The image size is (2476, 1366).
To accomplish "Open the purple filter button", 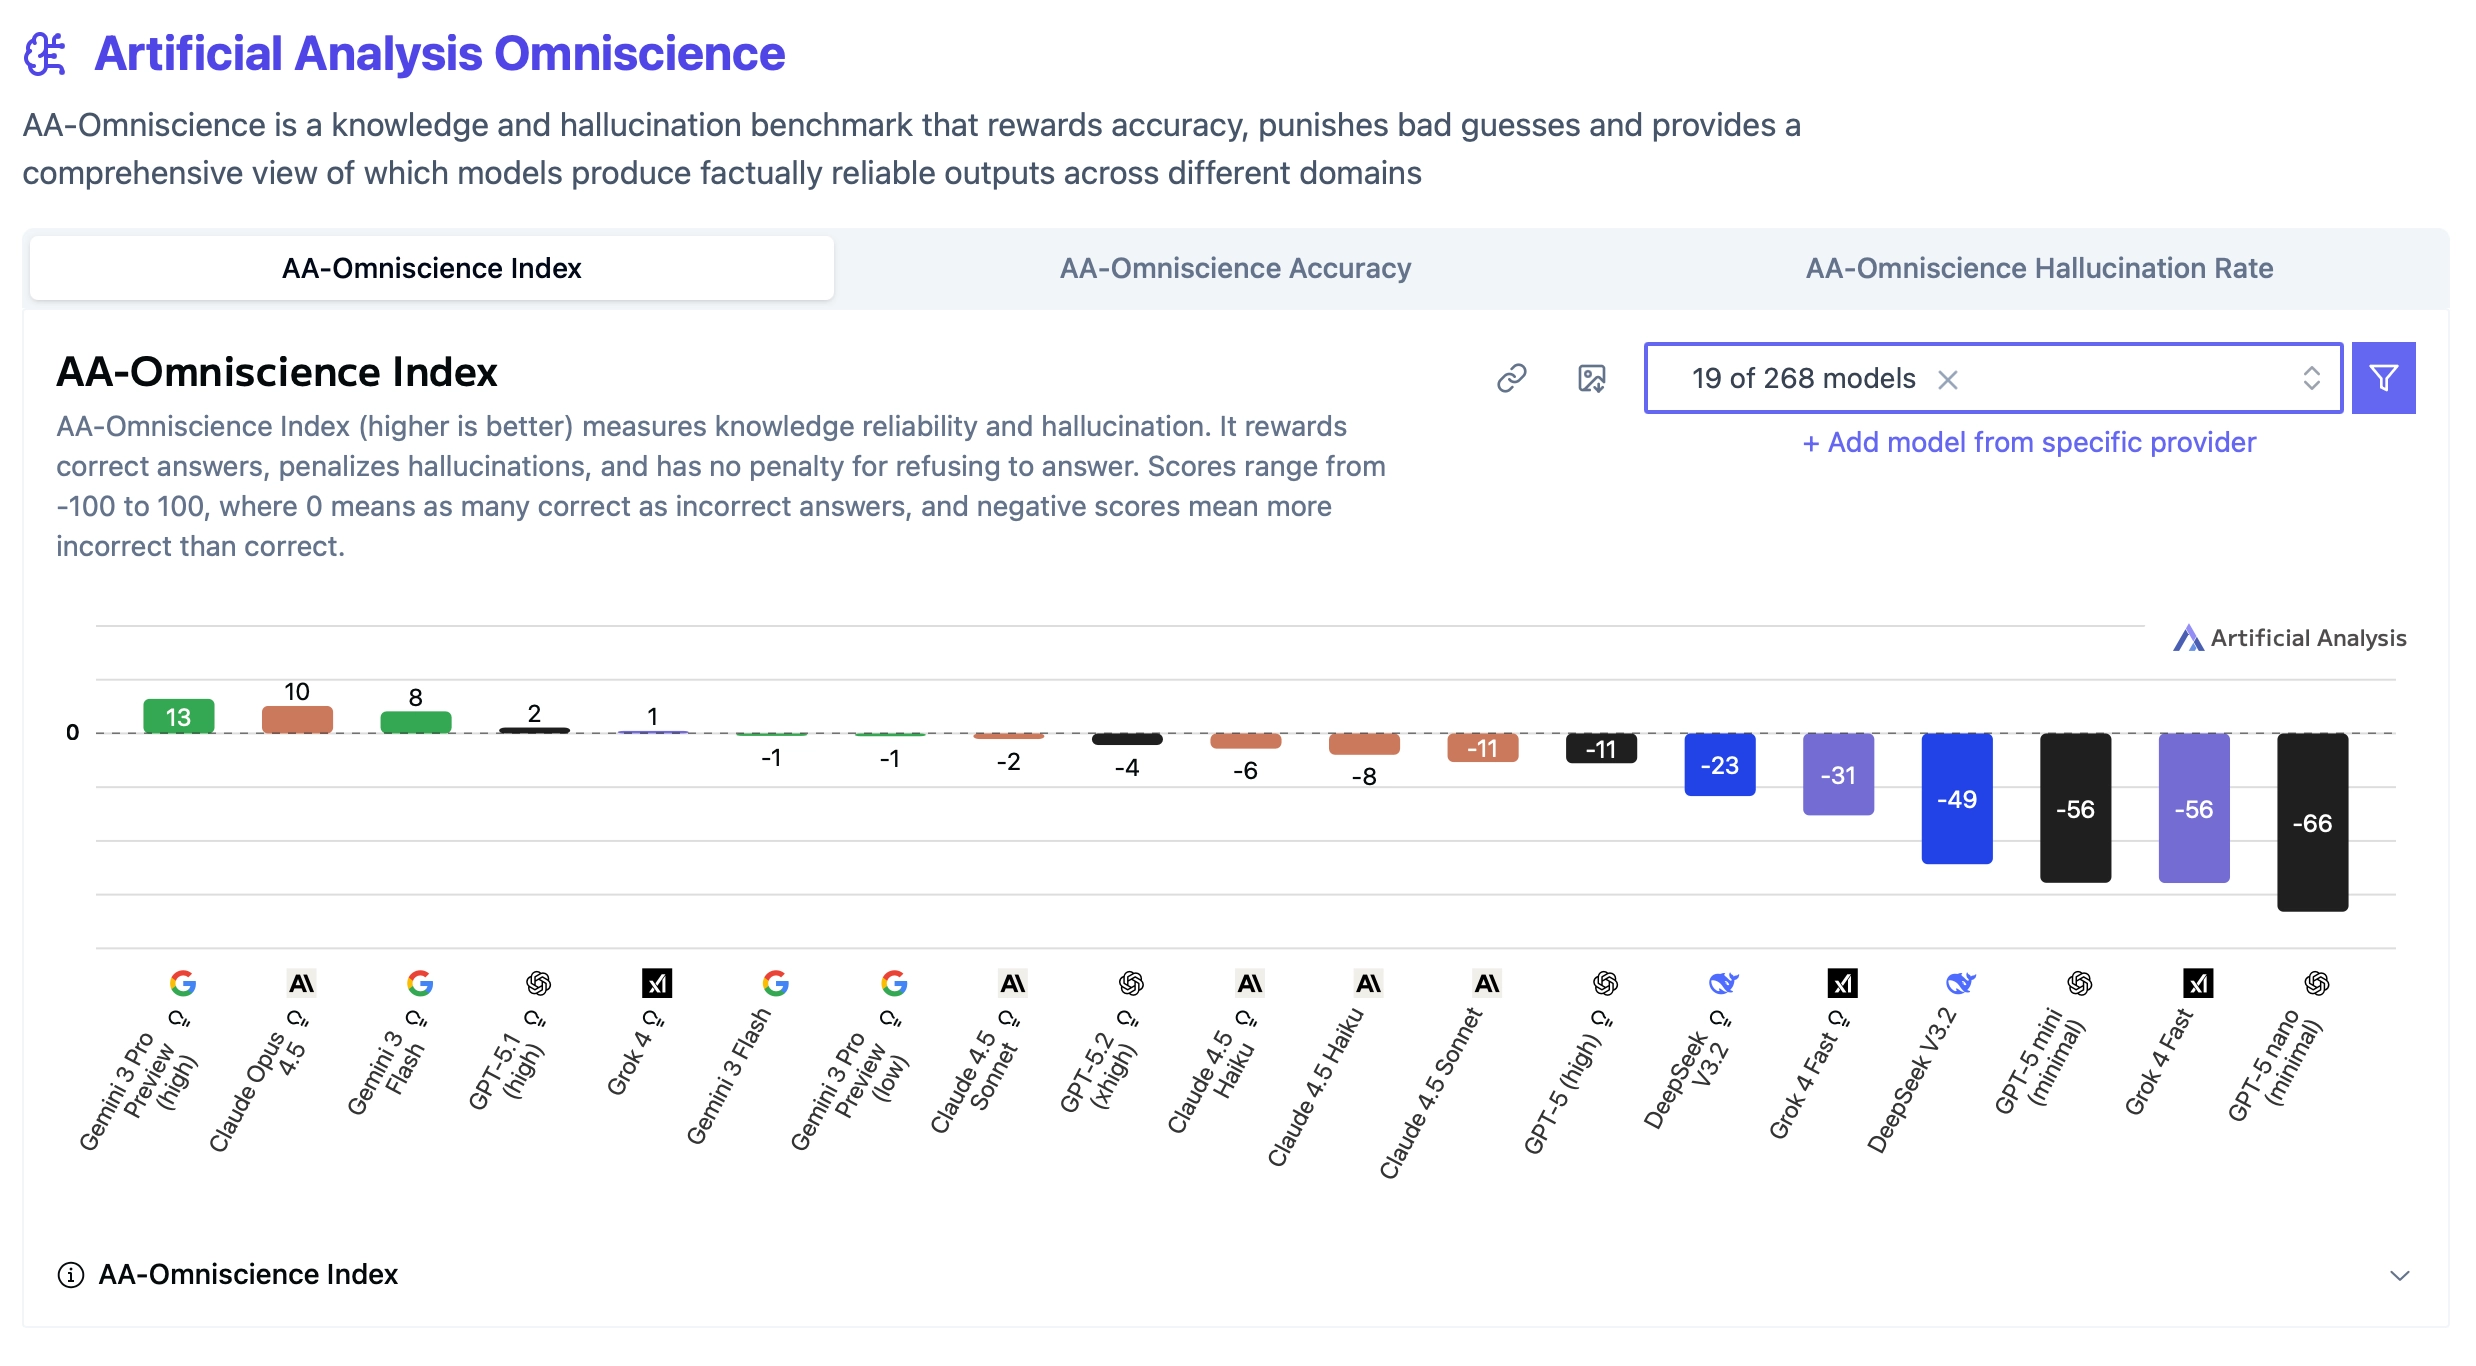I will point(2383,378).
